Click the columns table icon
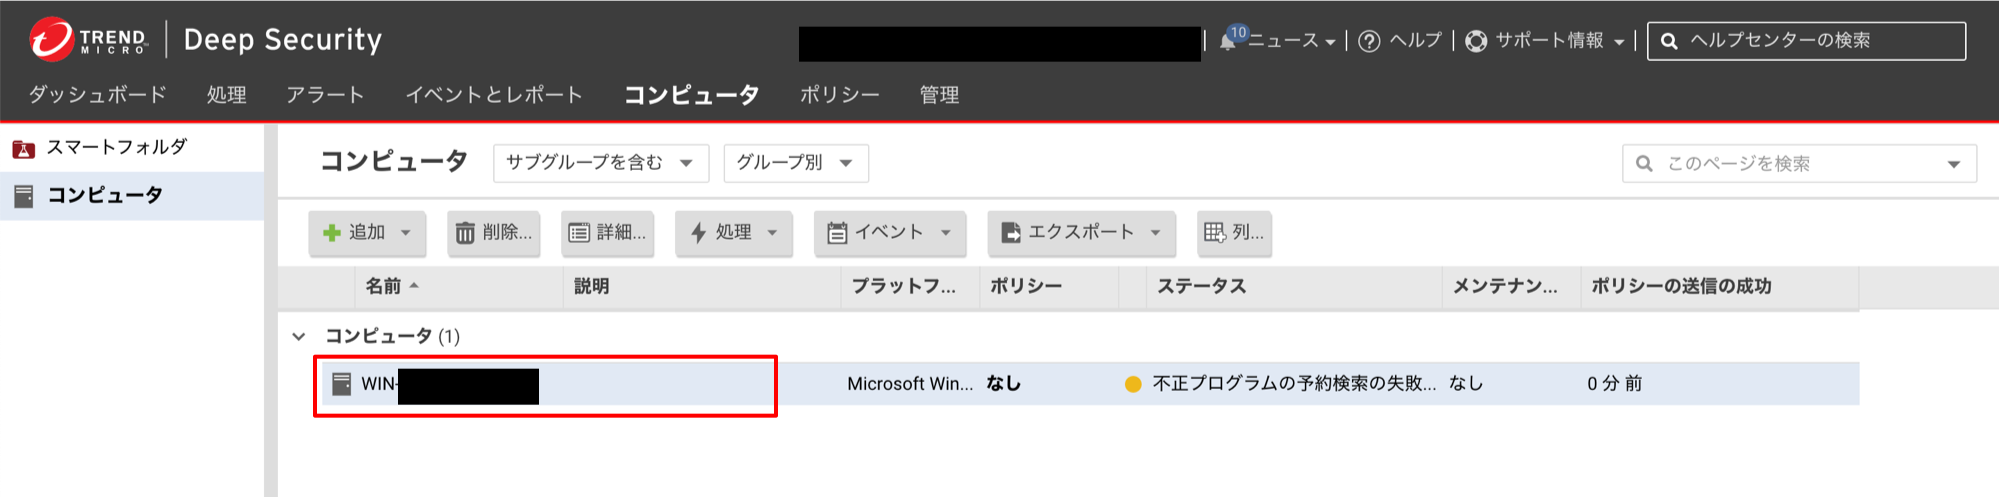This screenshot has width=1999, height=497. (1214, 232)
